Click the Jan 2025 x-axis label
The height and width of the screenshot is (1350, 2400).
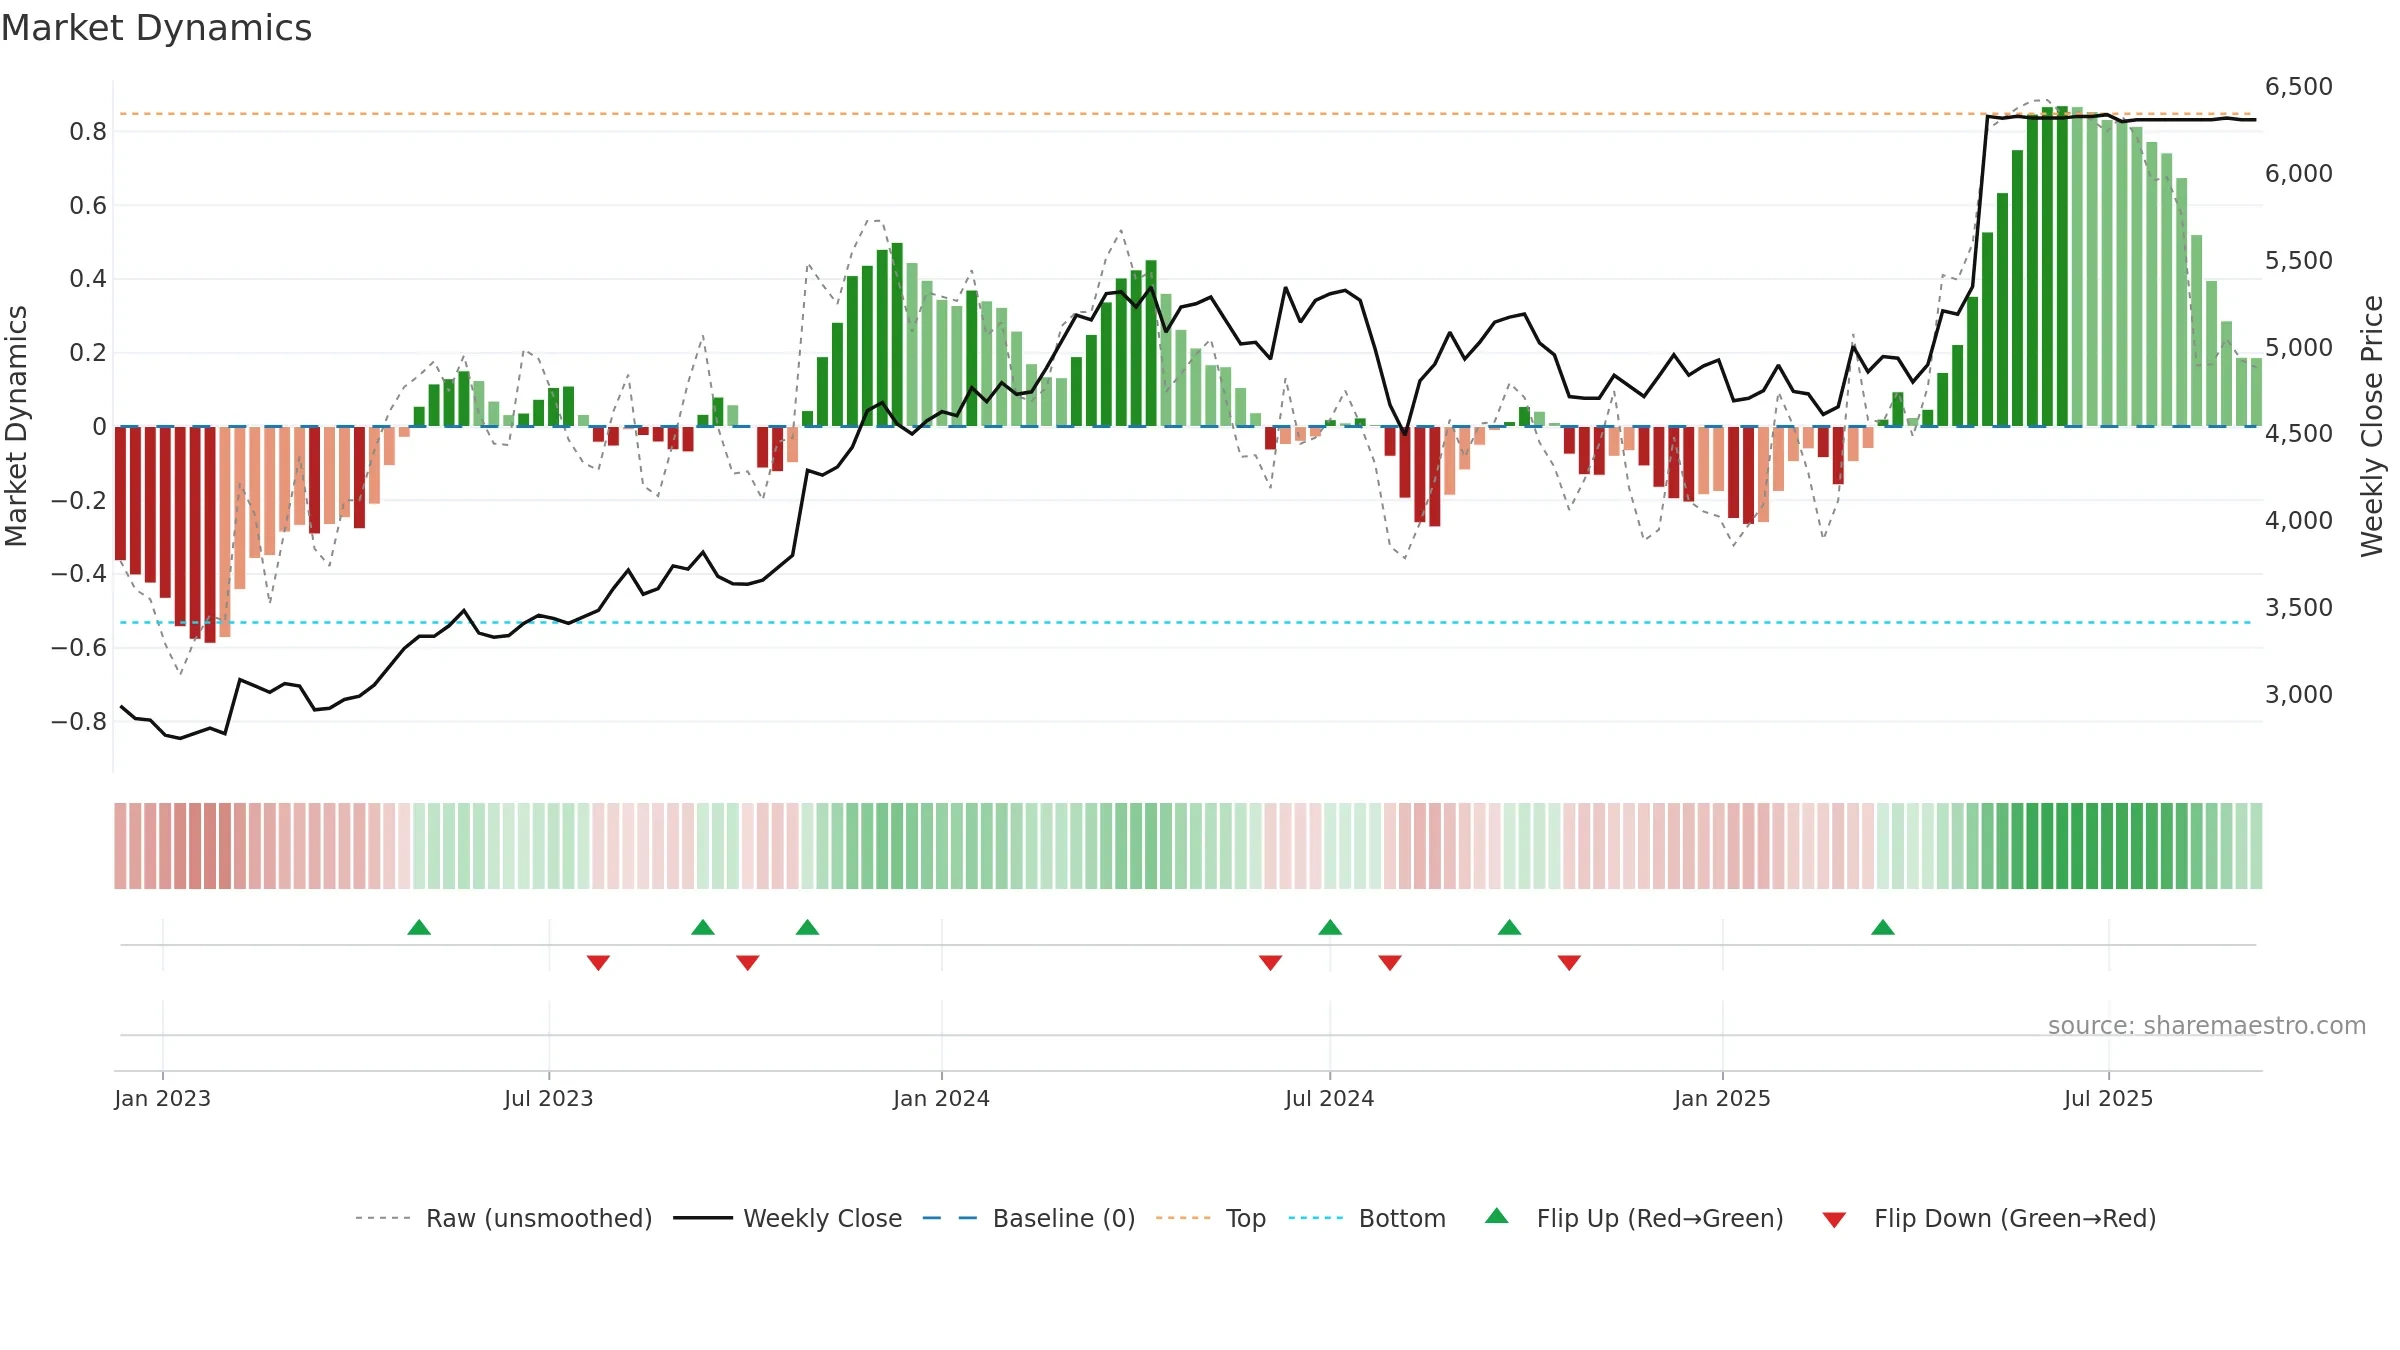1723,1098
